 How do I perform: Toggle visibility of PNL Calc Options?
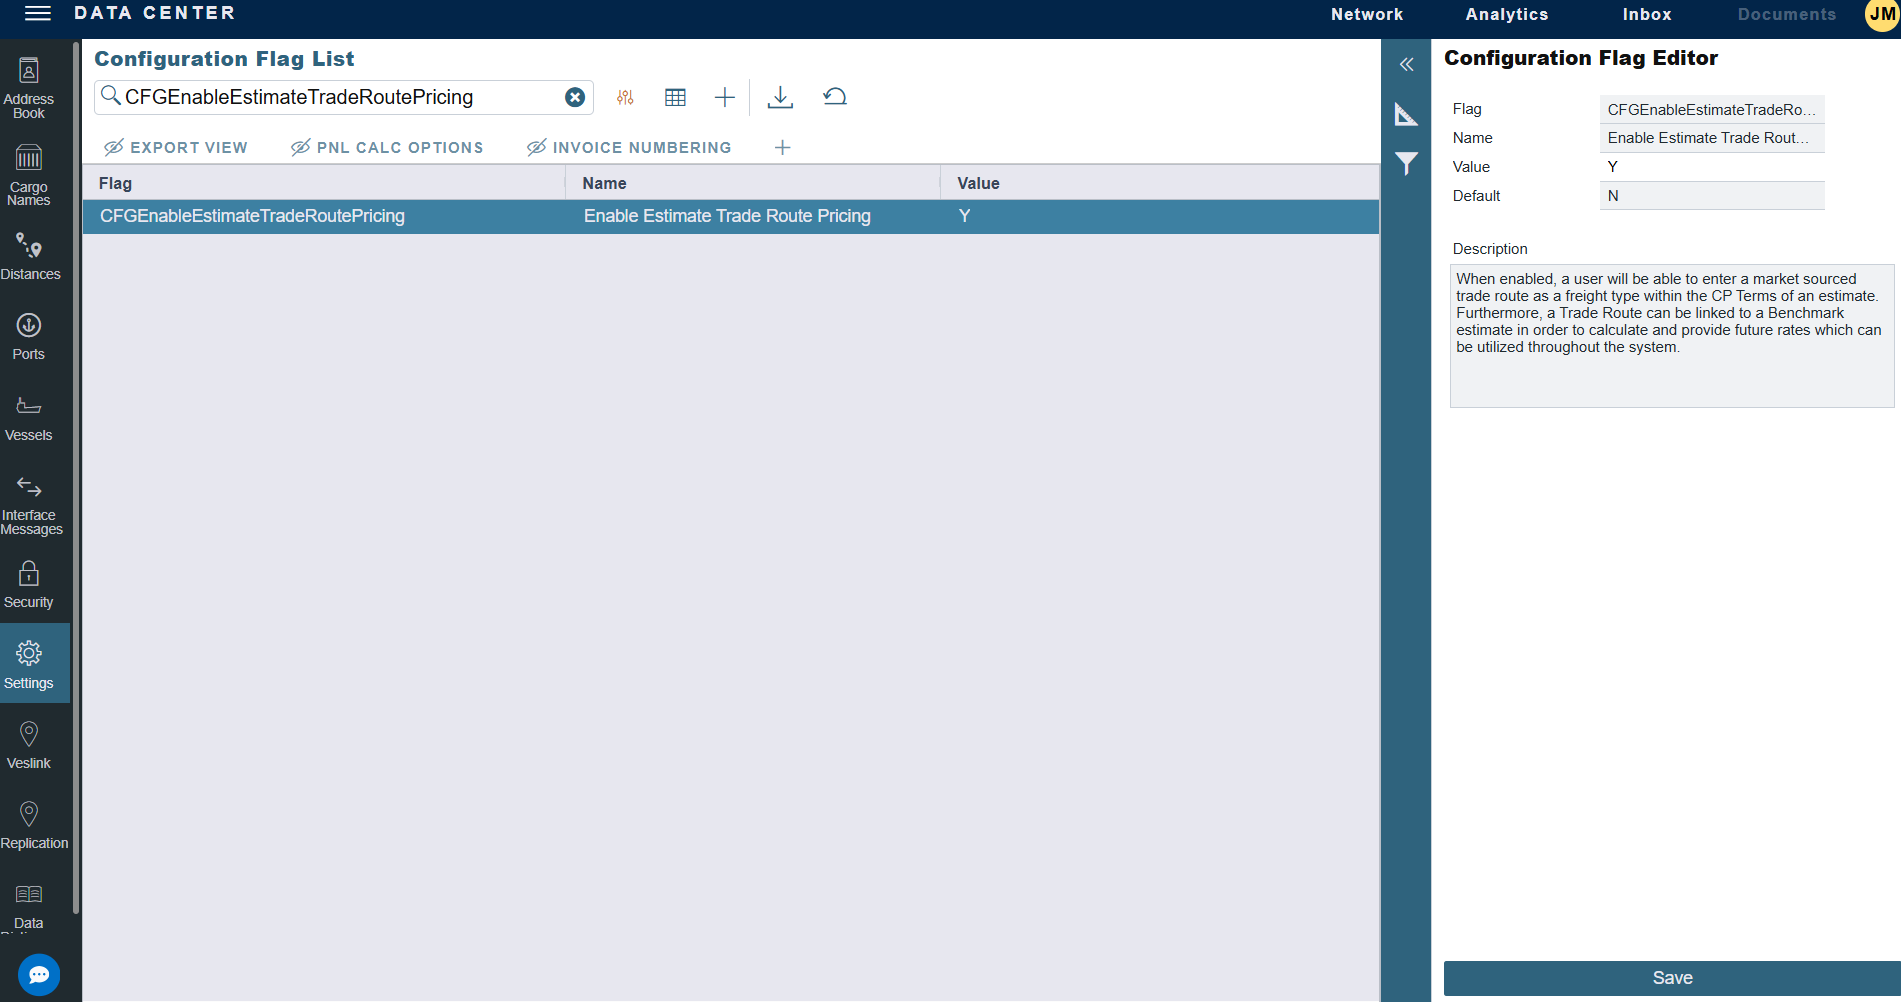tap(300, 148)
